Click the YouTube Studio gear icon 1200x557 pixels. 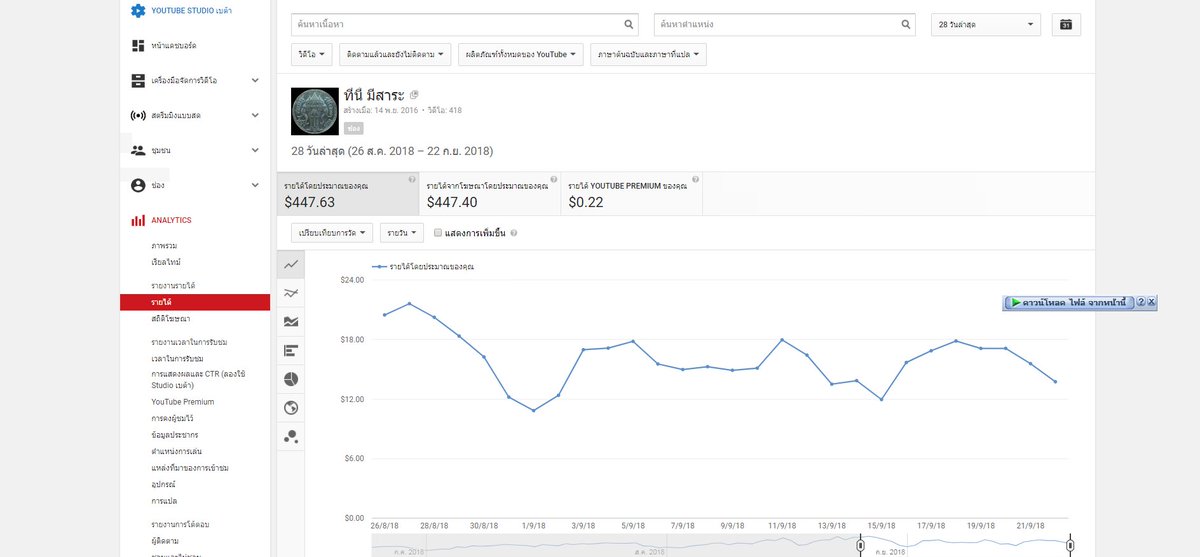coord(138,10)
